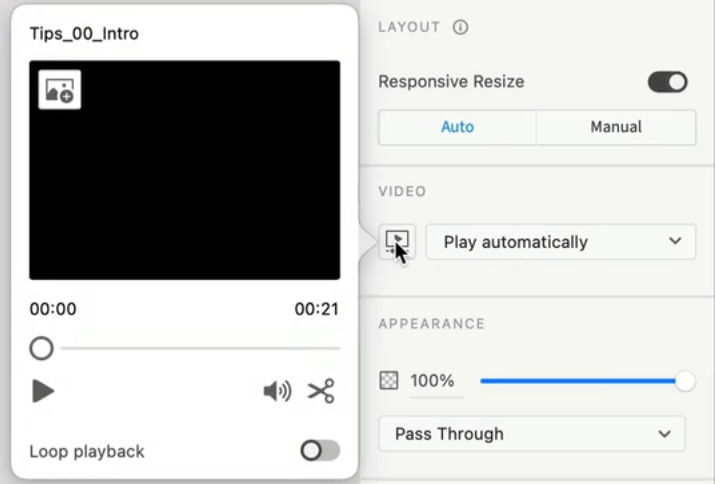Mute the video volume speaker icon
The image size is (715, 484).
point(276,391)
